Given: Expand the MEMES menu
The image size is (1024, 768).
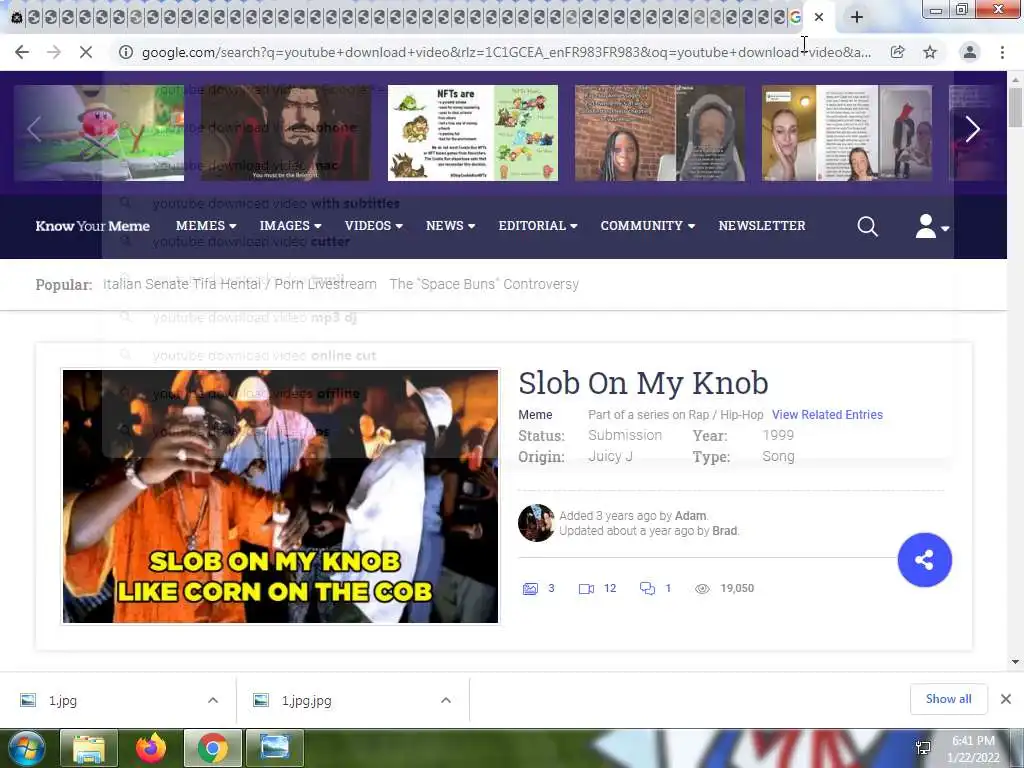Looking at the screenshot, I should (206, 225).
